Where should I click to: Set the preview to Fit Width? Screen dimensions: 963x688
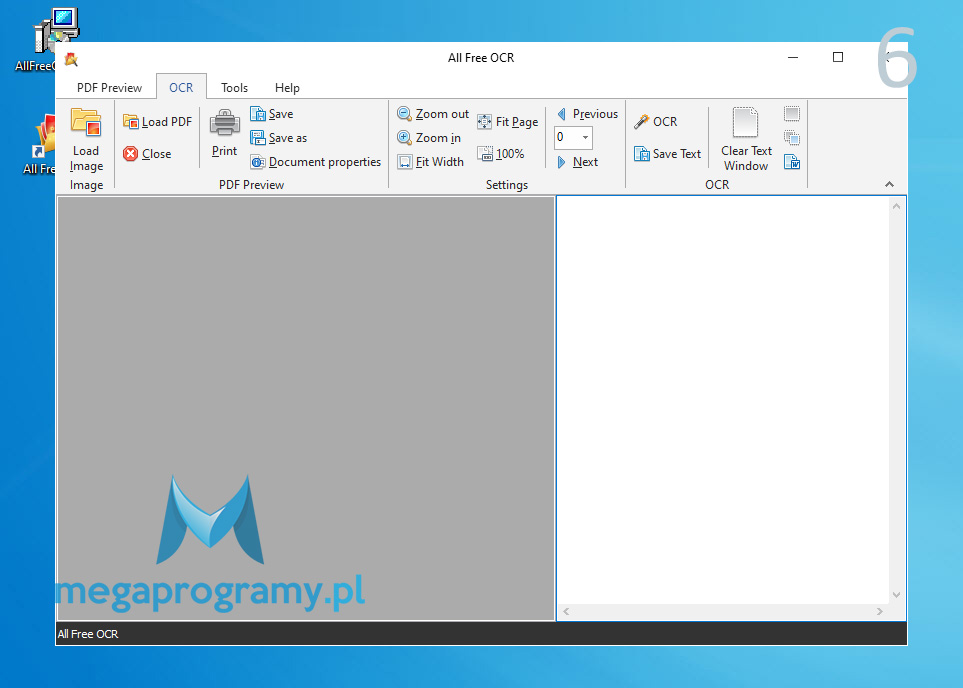click(x=430, y=162)
